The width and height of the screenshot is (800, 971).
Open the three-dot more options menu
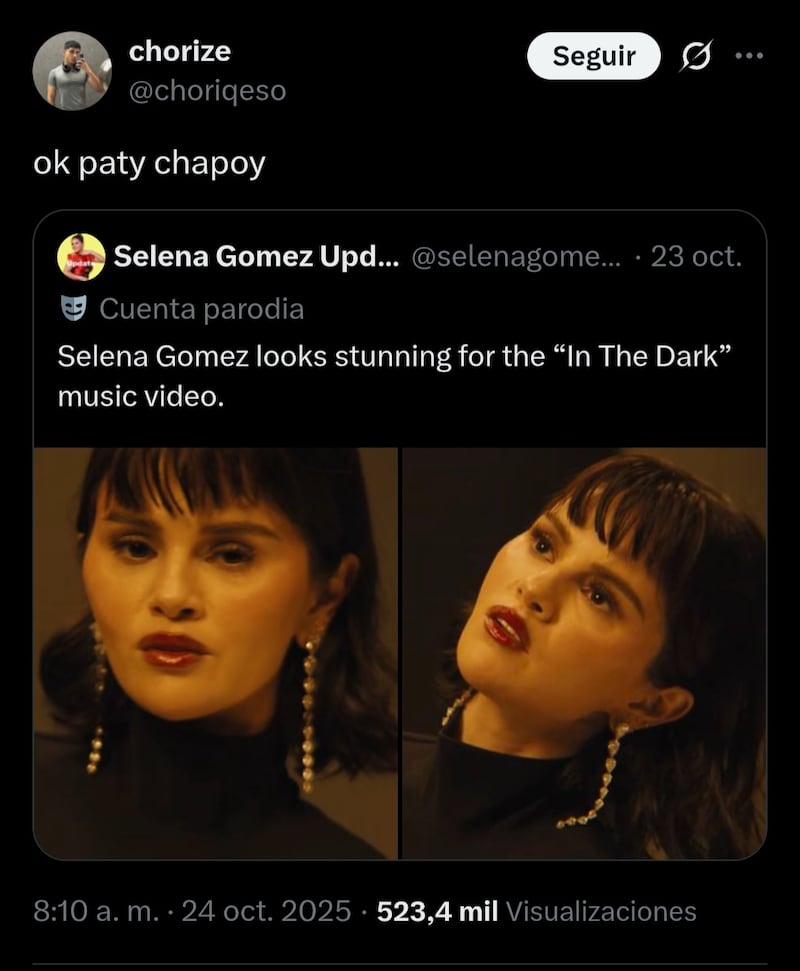pyautogui.click(x=748, y=57)
